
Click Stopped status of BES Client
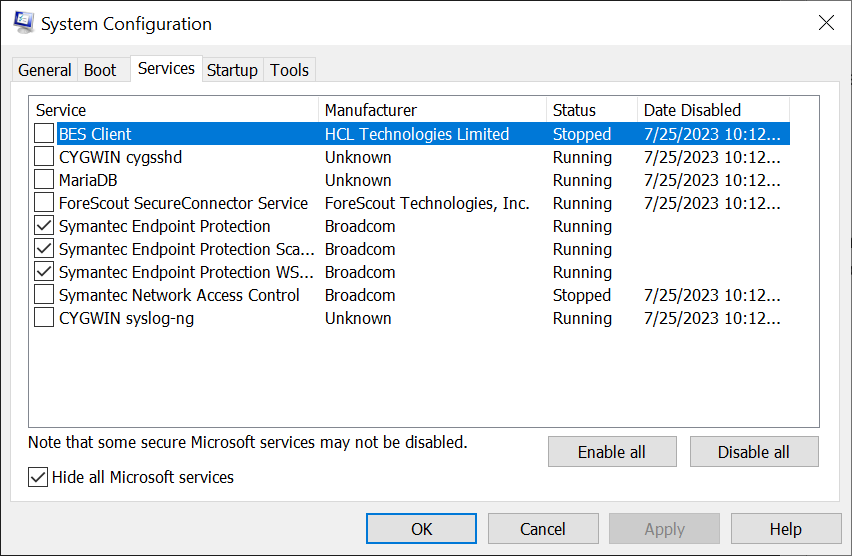(x=582, y=134)
